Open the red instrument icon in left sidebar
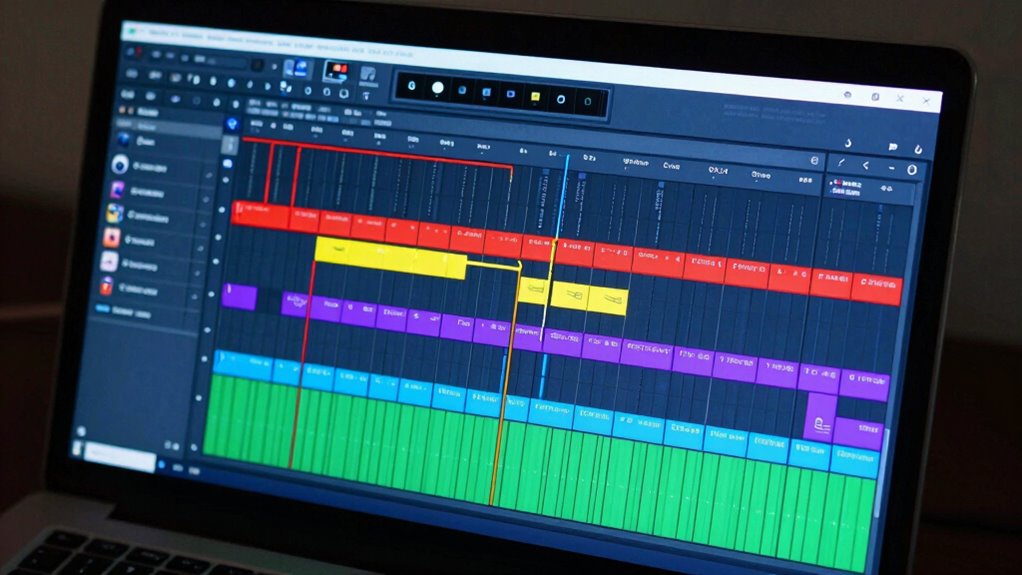1022x575 pixels. coord(111,238)
